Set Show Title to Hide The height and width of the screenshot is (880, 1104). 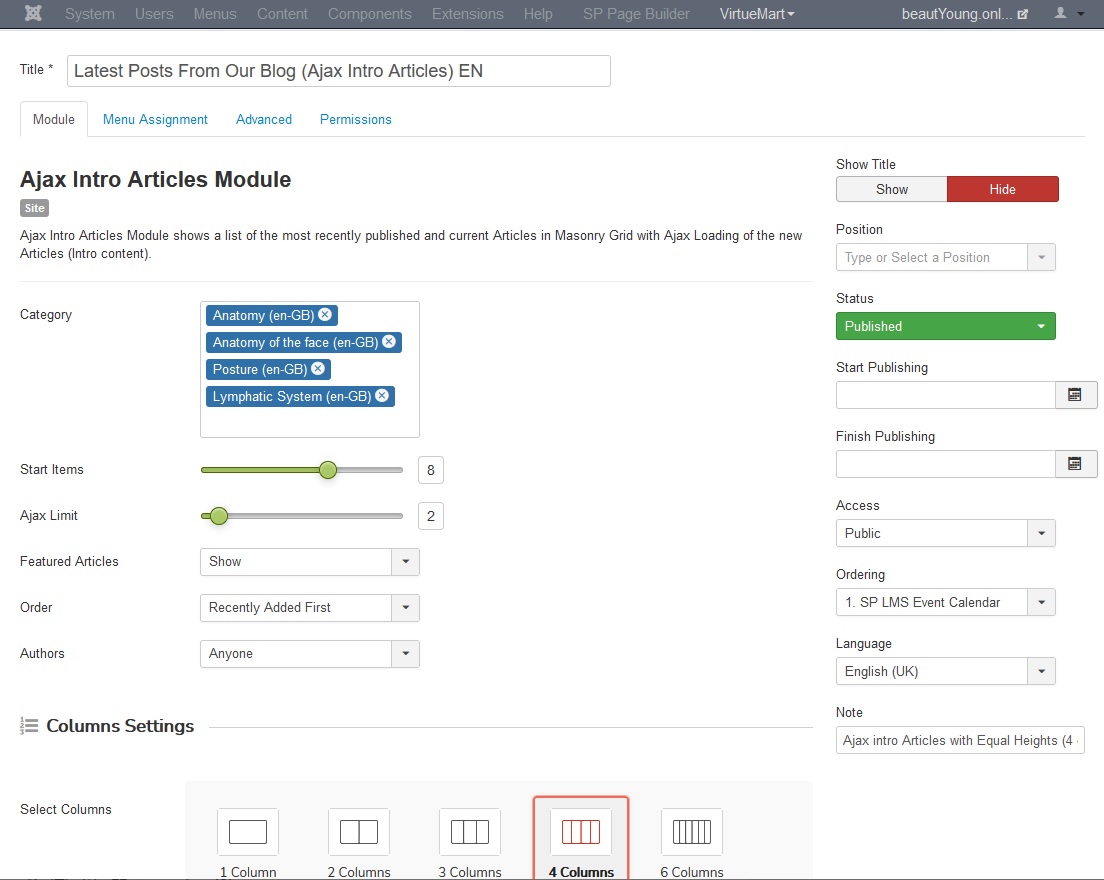(1002, 189)
